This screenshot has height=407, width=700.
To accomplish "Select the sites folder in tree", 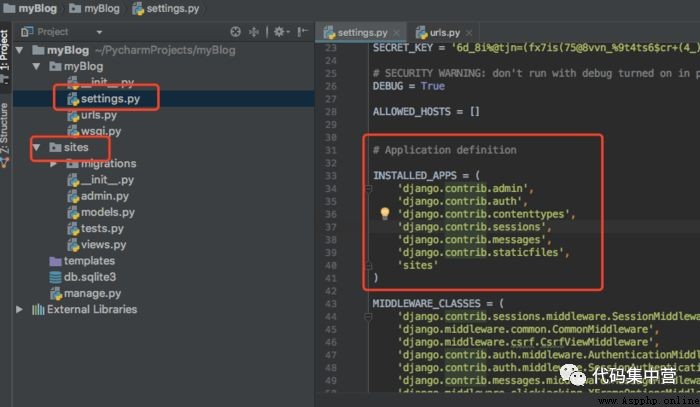I will [69, 147].
